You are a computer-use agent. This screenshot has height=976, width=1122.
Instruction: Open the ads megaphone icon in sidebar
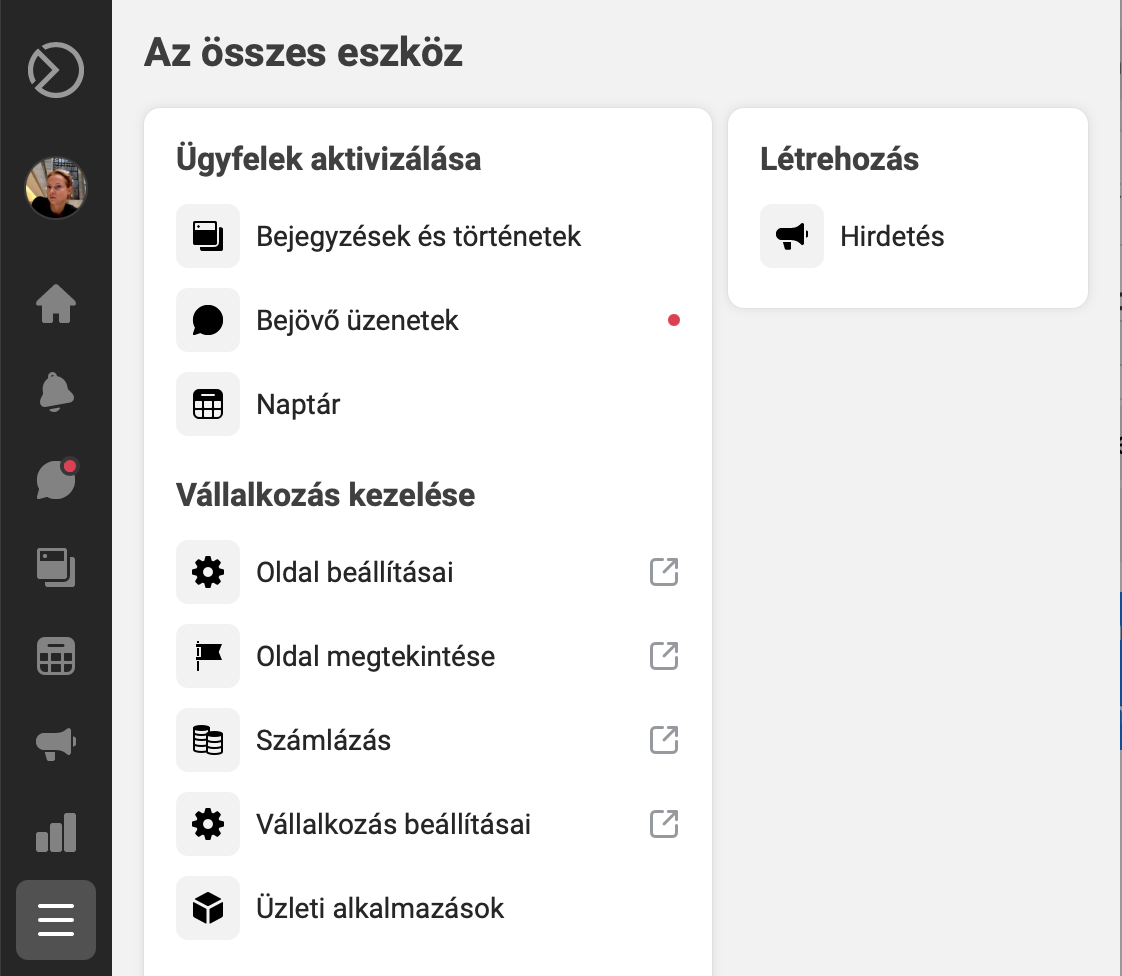click(56, 744)
